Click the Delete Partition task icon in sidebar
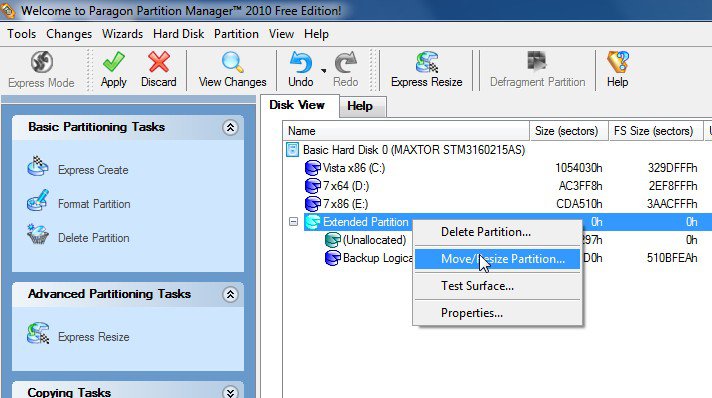This screenshot has width=712, height=398. click(x=38, y=234)
